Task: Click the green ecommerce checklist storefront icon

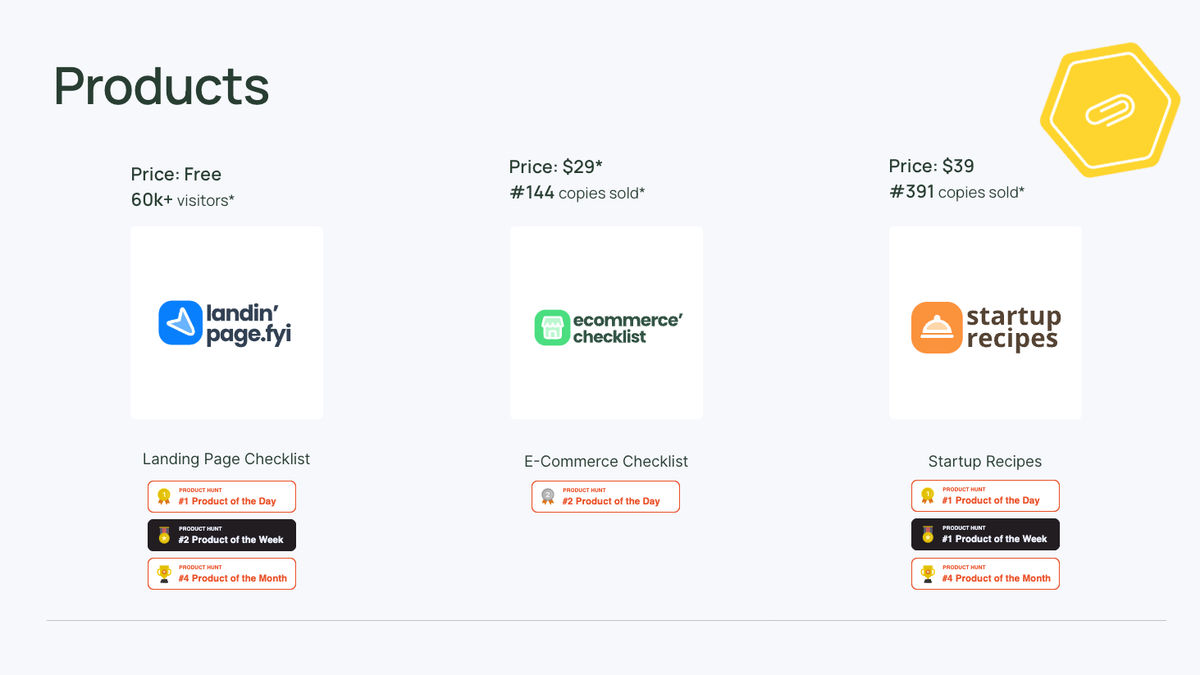Action: [x=551, y=328]
